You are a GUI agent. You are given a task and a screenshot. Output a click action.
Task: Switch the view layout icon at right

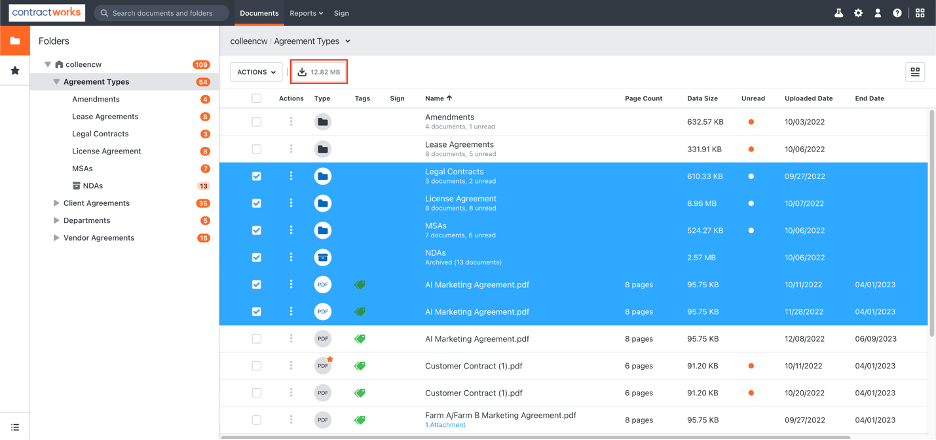[915, 72]
